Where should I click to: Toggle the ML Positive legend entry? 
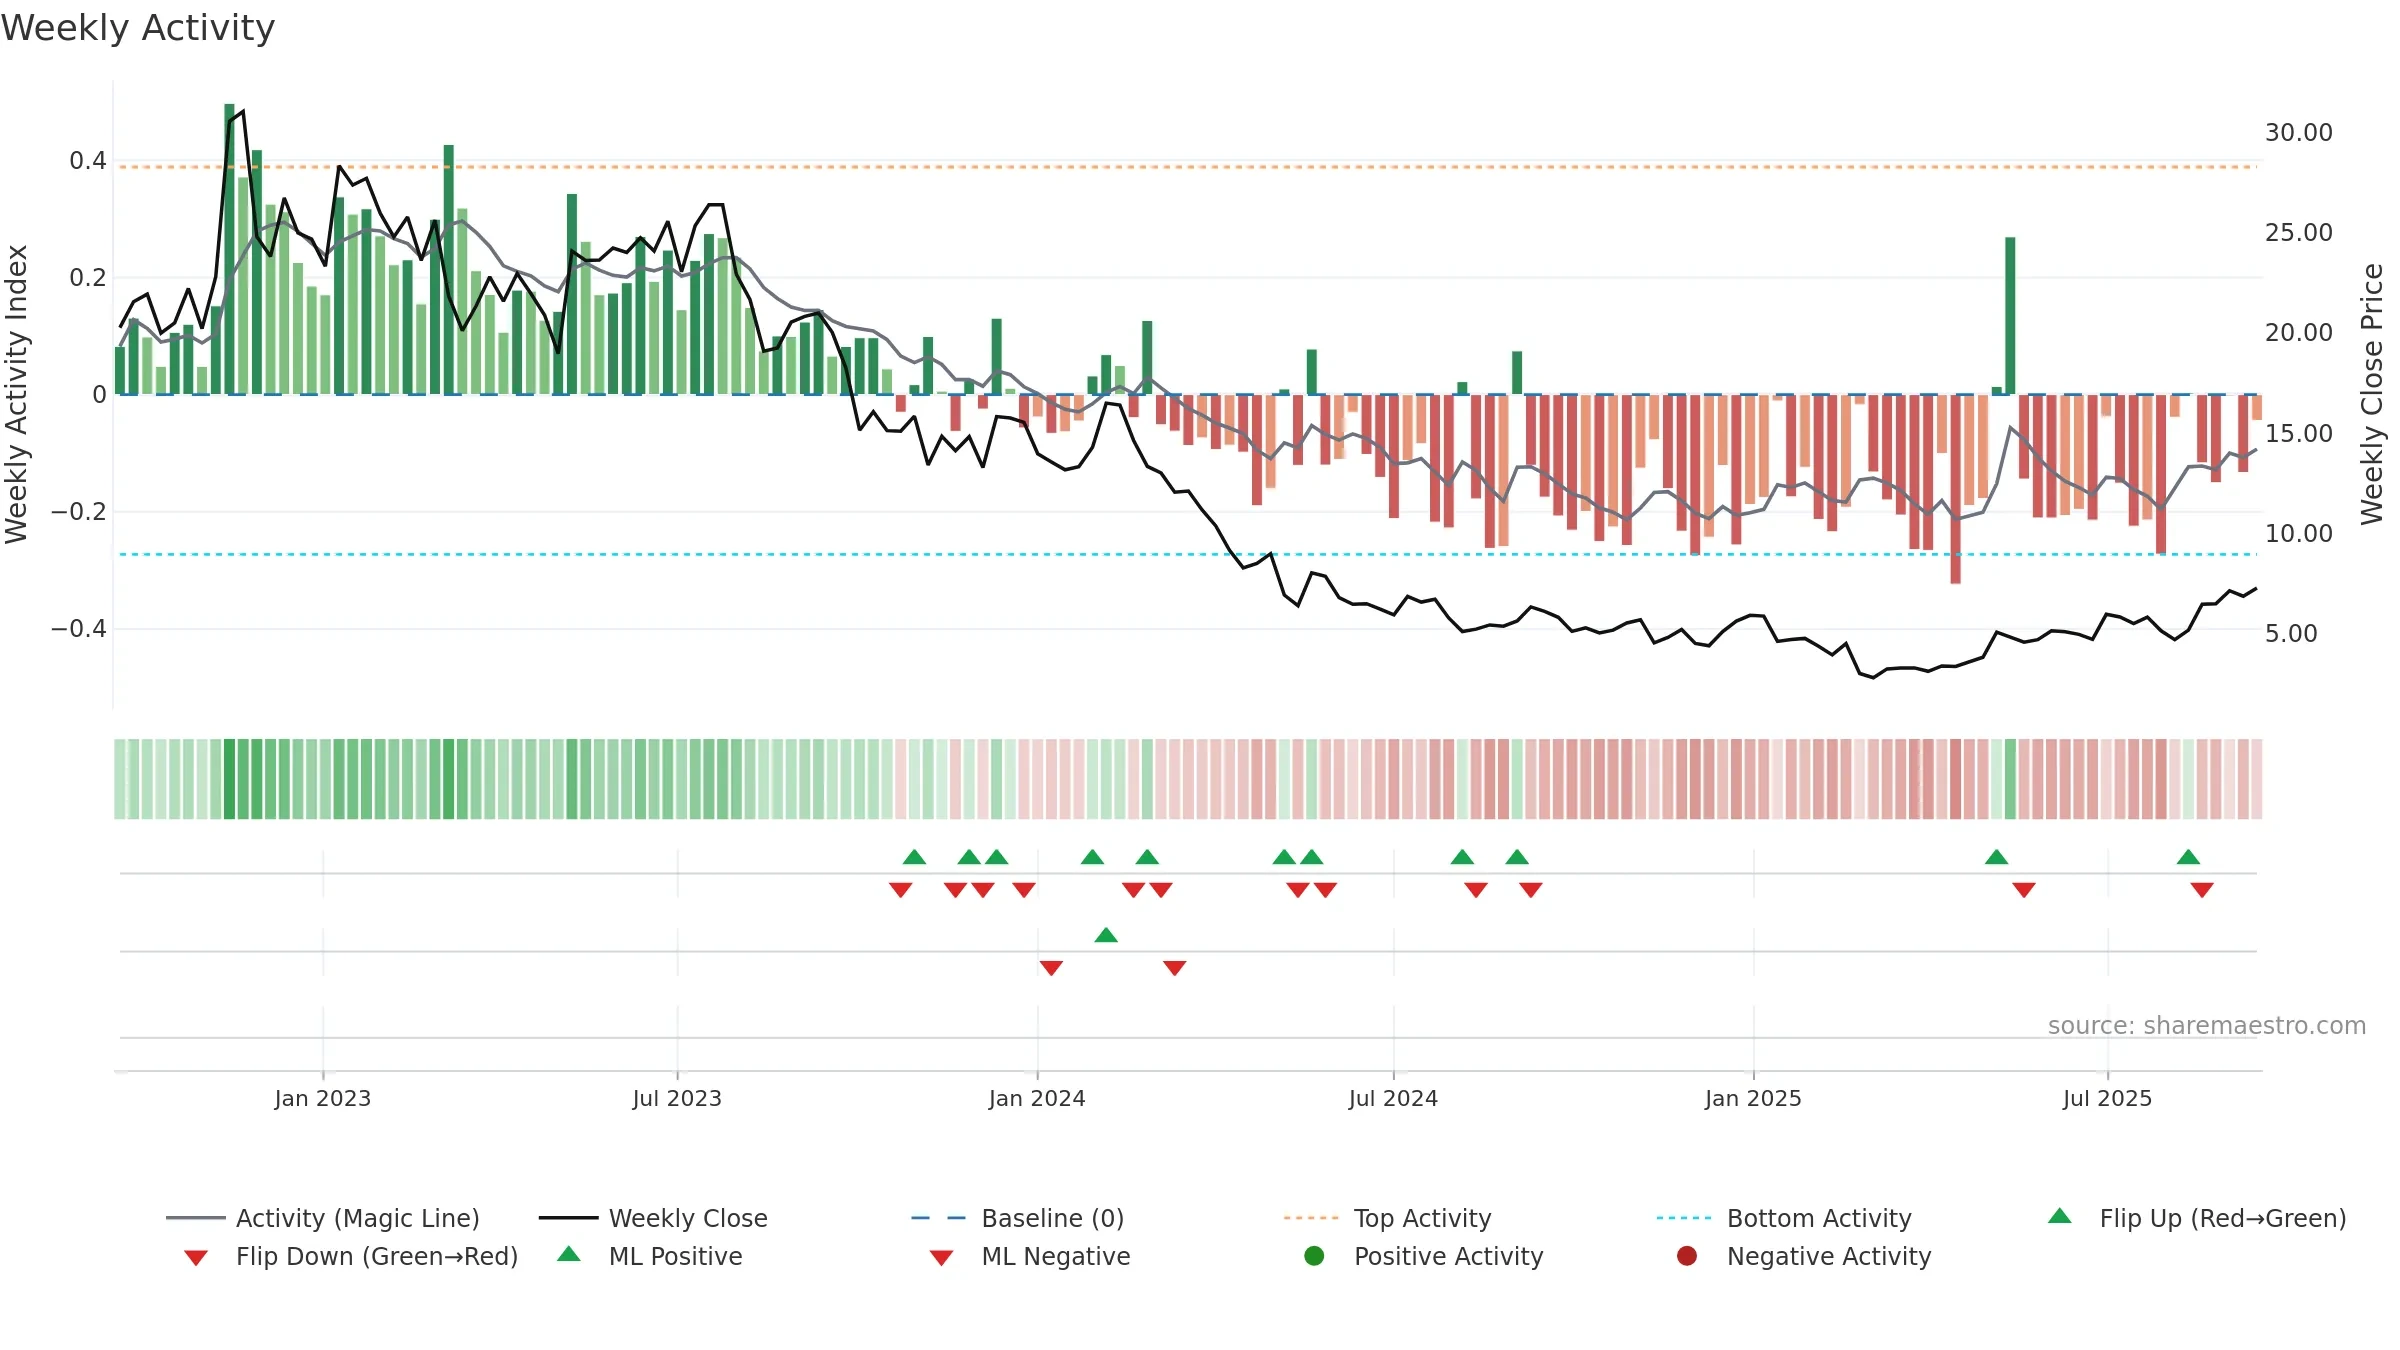pos(650,1256)
